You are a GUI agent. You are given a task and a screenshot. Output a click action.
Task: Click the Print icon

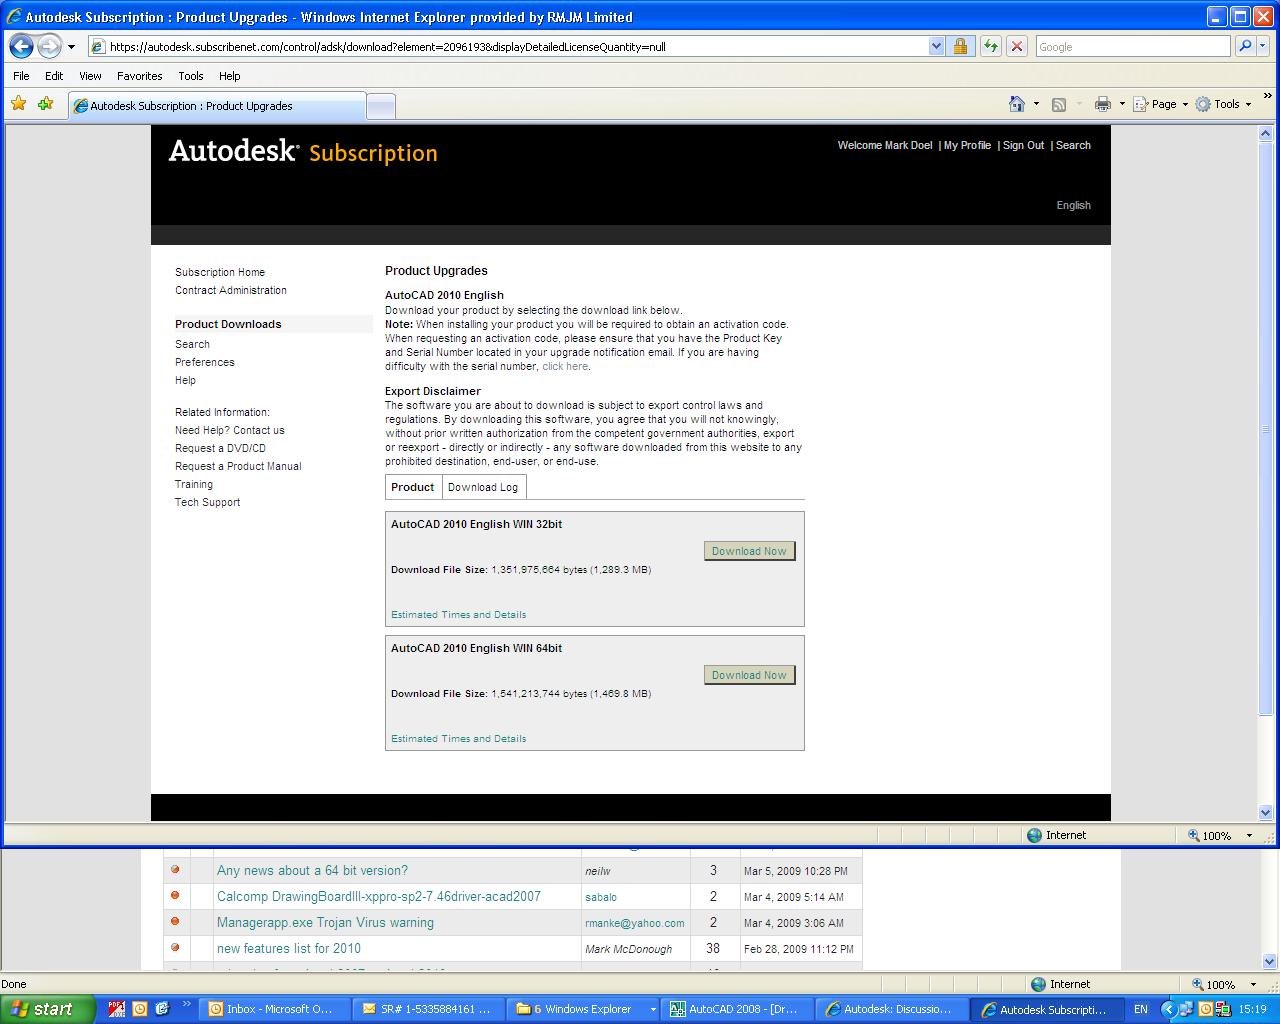(1103, 104)
